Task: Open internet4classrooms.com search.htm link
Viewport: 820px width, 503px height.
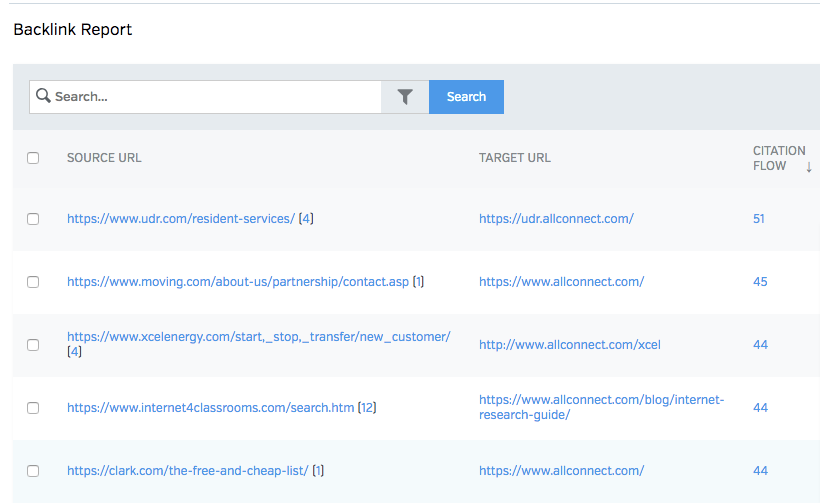Action: click(x=210, y=408)
